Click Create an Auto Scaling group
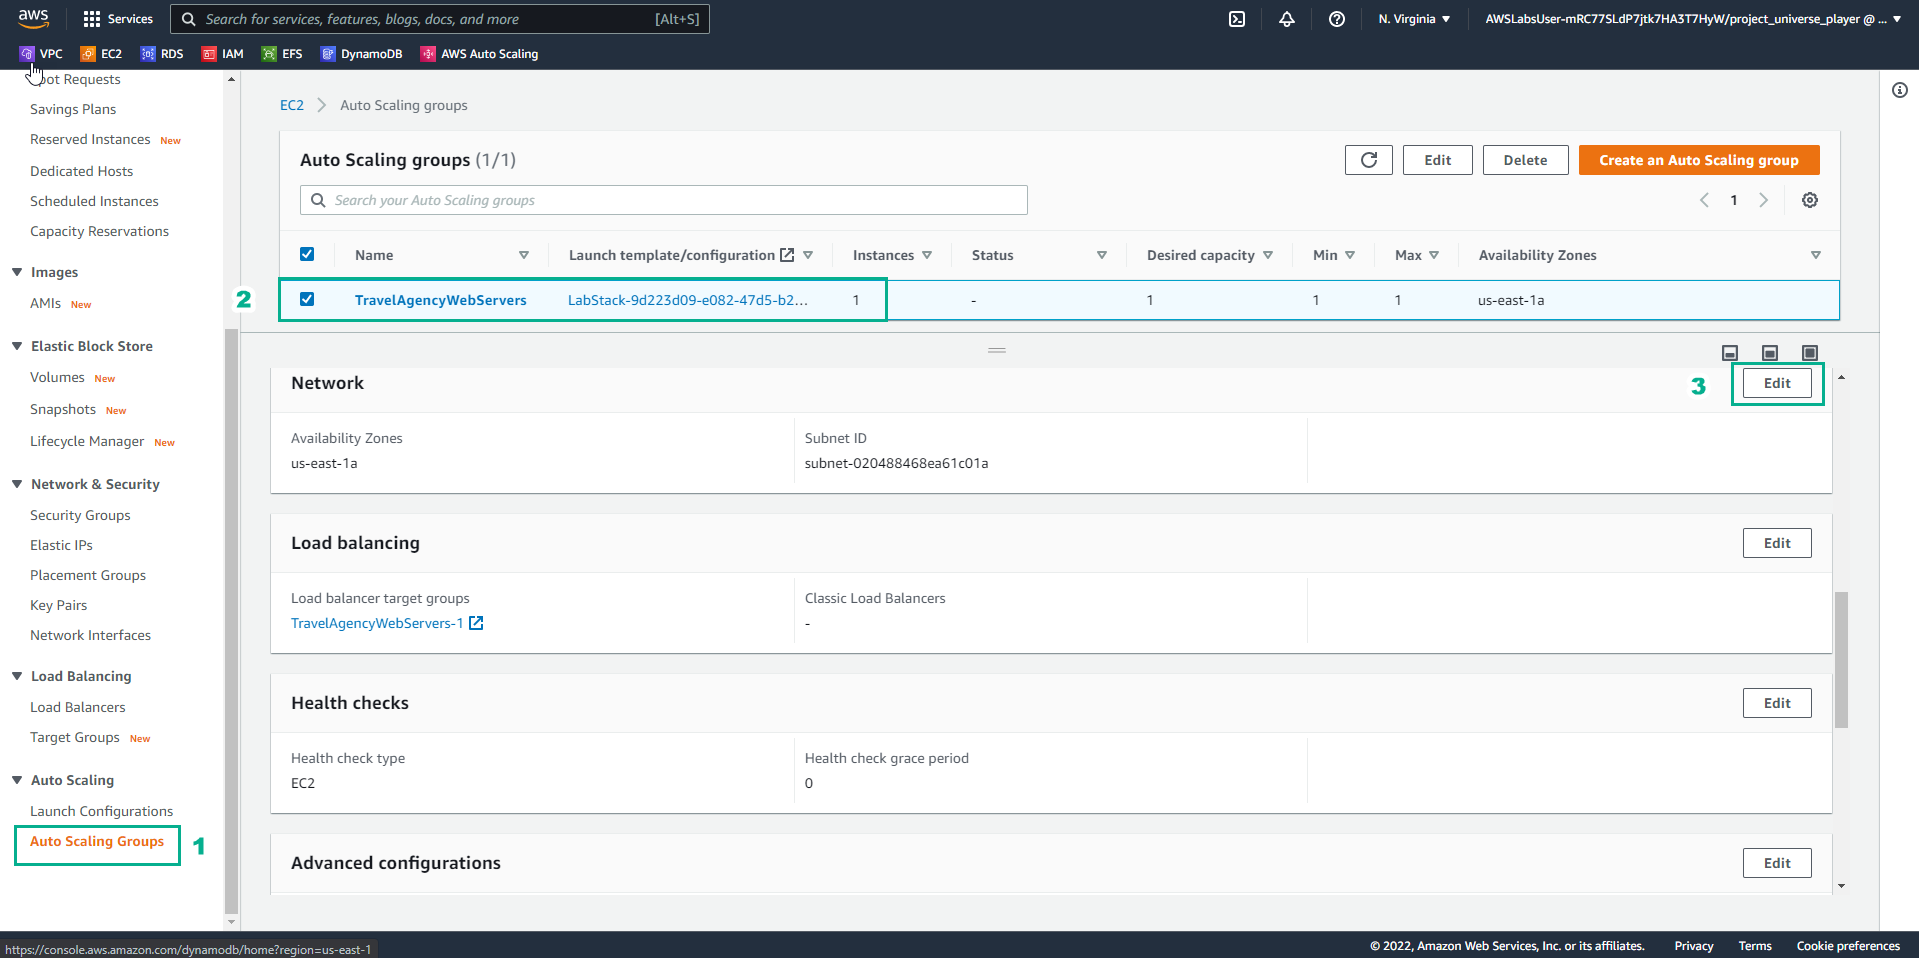This screenshot has height=958, width=1919. [1699, 160]
